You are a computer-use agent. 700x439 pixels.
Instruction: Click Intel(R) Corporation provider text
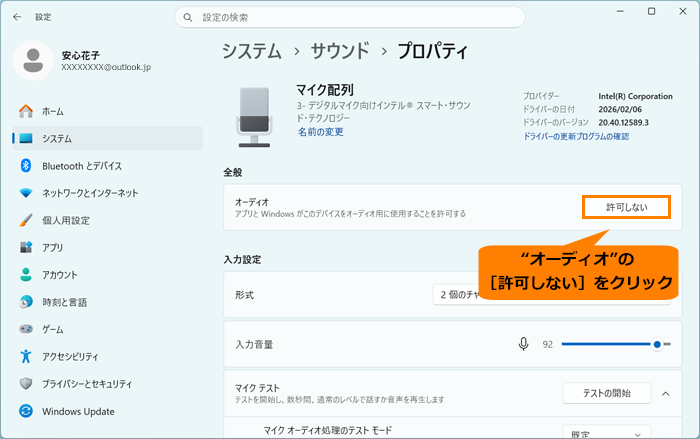point(635,96)
